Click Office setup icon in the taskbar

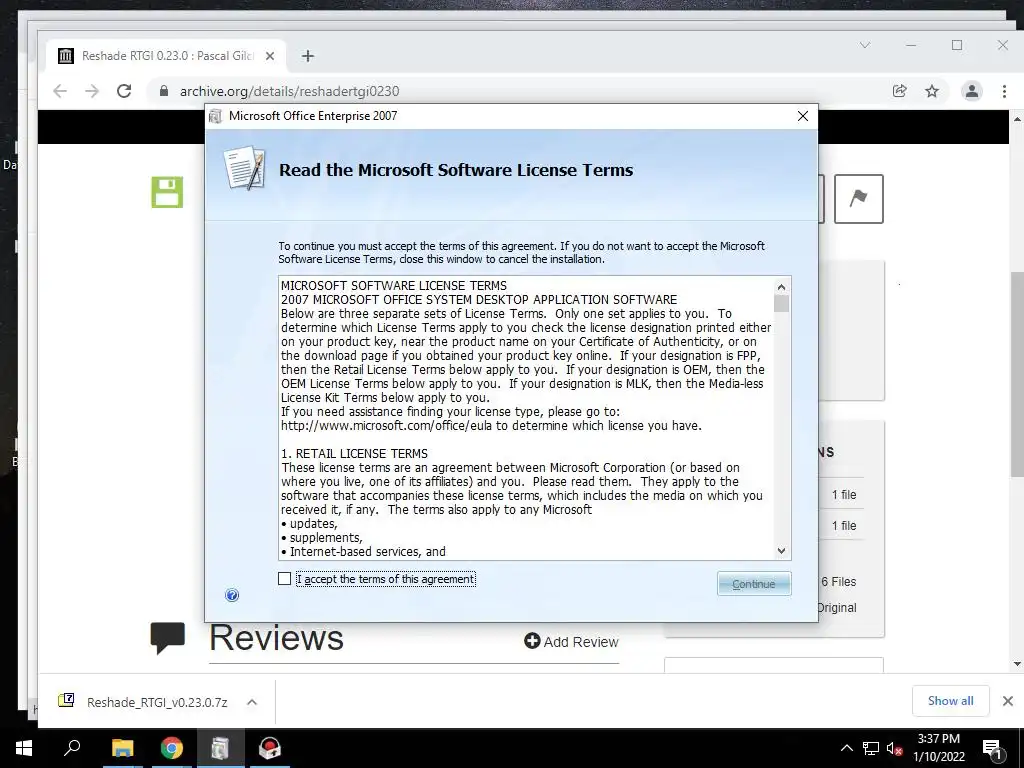tap(220, 748)
